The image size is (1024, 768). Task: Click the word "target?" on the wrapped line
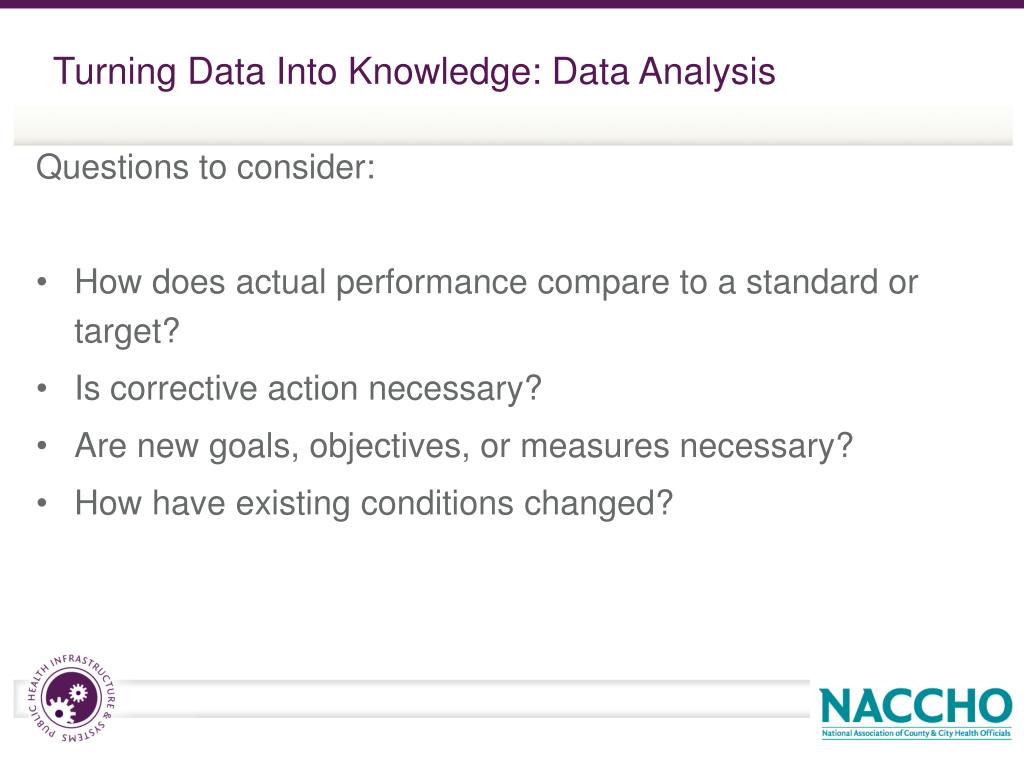tap(127, 332)
